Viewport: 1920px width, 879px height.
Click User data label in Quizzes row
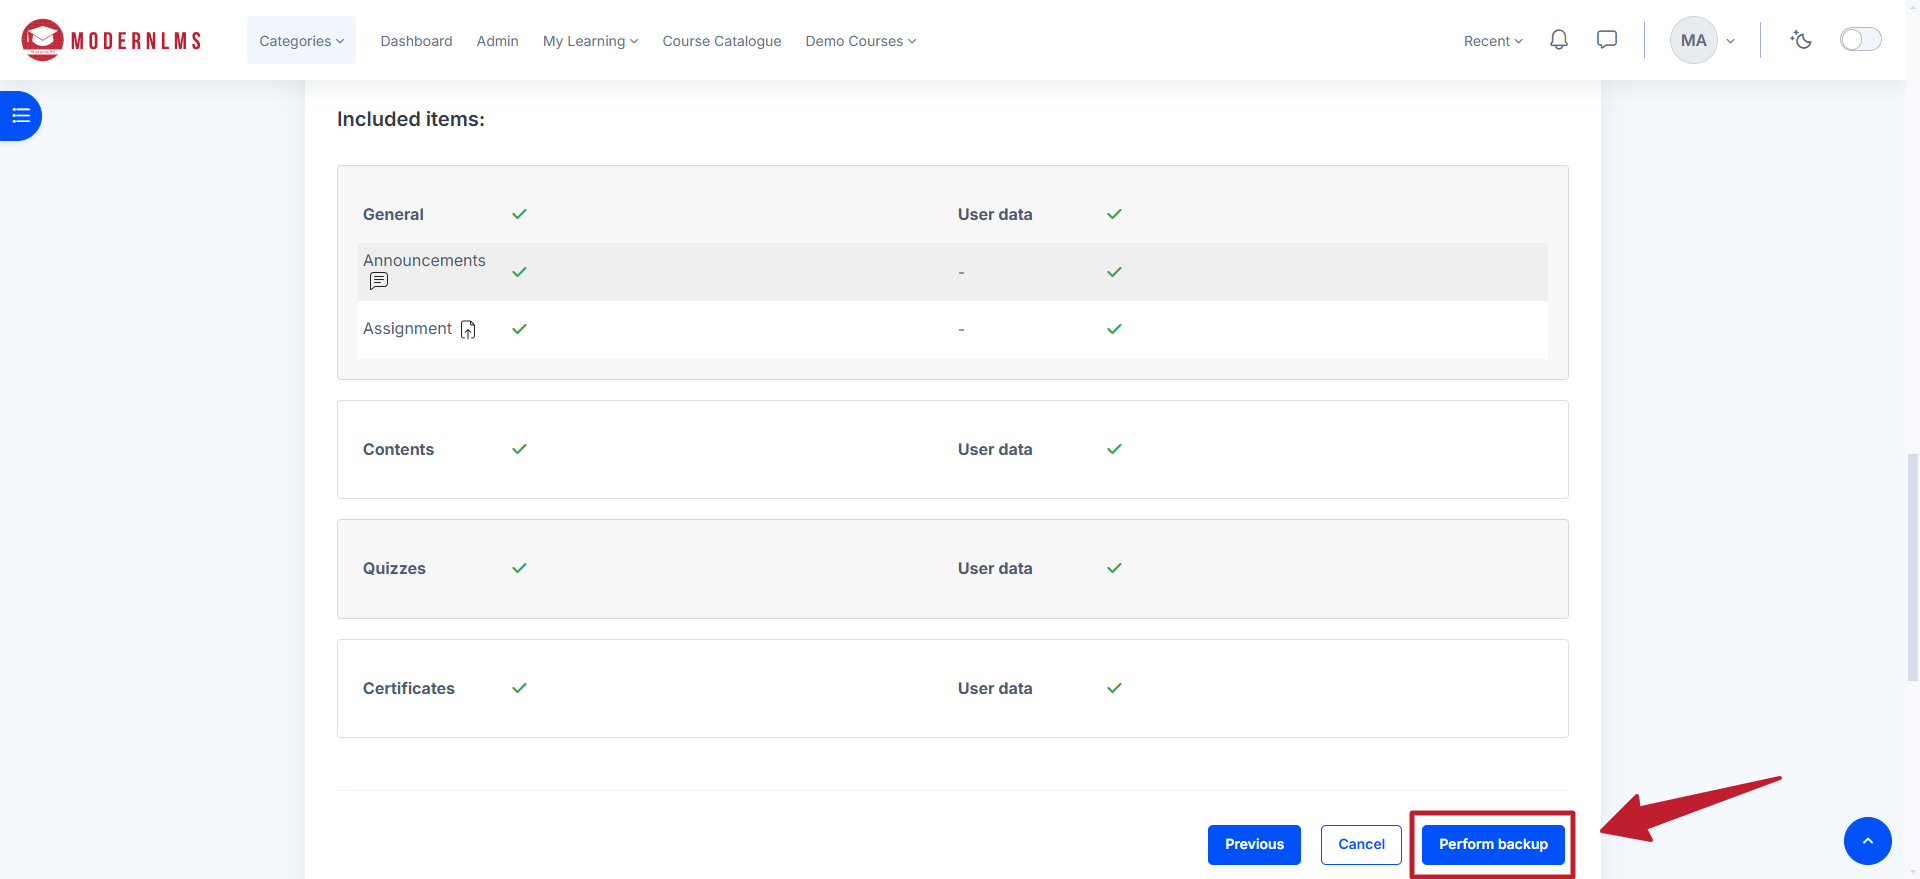pyautogui.click(x=995, y=568)
